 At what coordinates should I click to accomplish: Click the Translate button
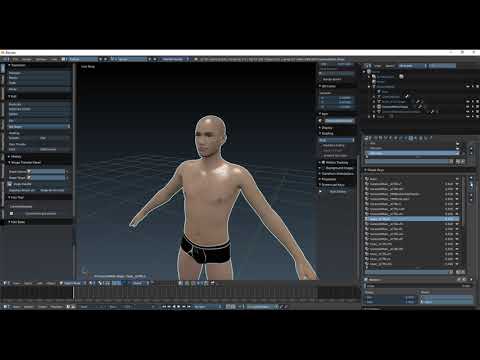tap(39, 73)
